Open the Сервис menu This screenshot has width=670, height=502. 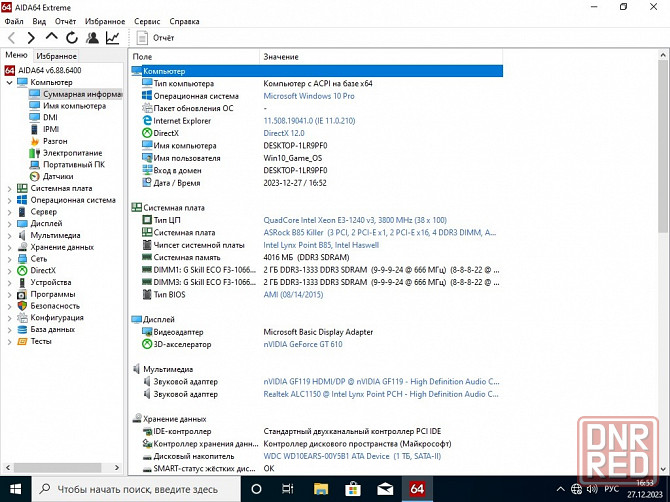pyautogui.click(x=147, y=20)
